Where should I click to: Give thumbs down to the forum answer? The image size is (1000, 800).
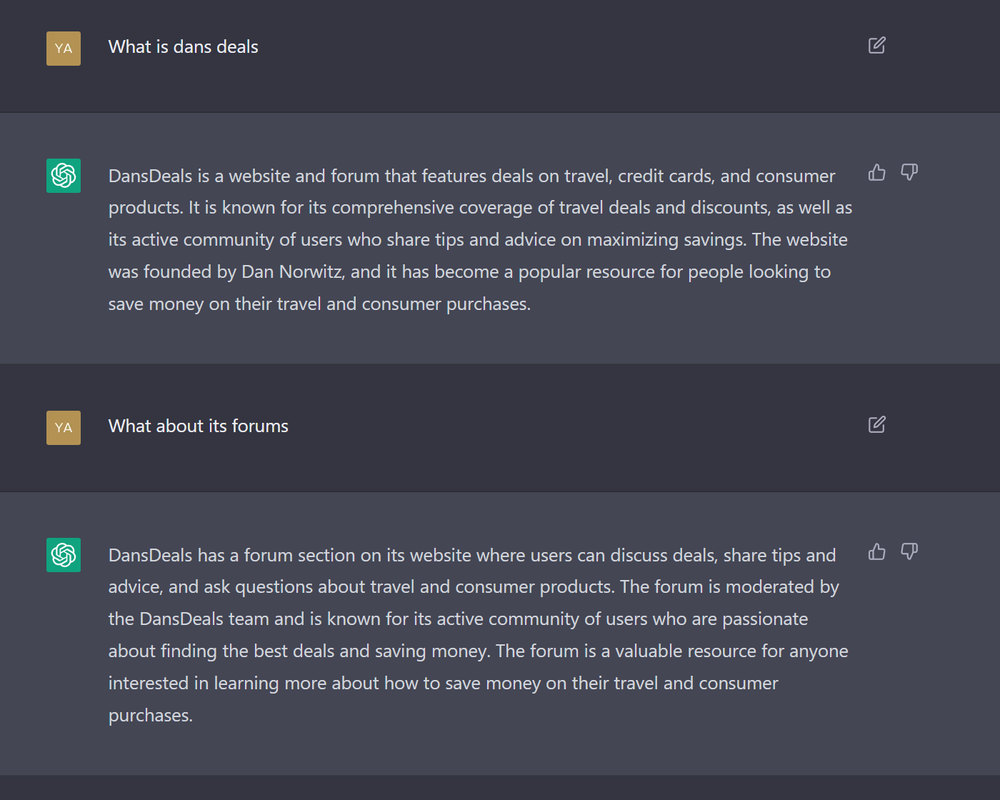pyautogui.click(x=909, y=551)
